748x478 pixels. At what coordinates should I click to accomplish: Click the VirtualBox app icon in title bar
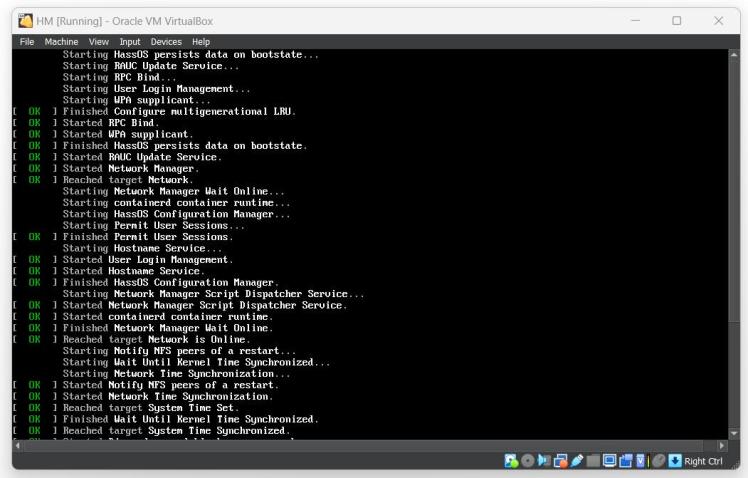[25, 21]
